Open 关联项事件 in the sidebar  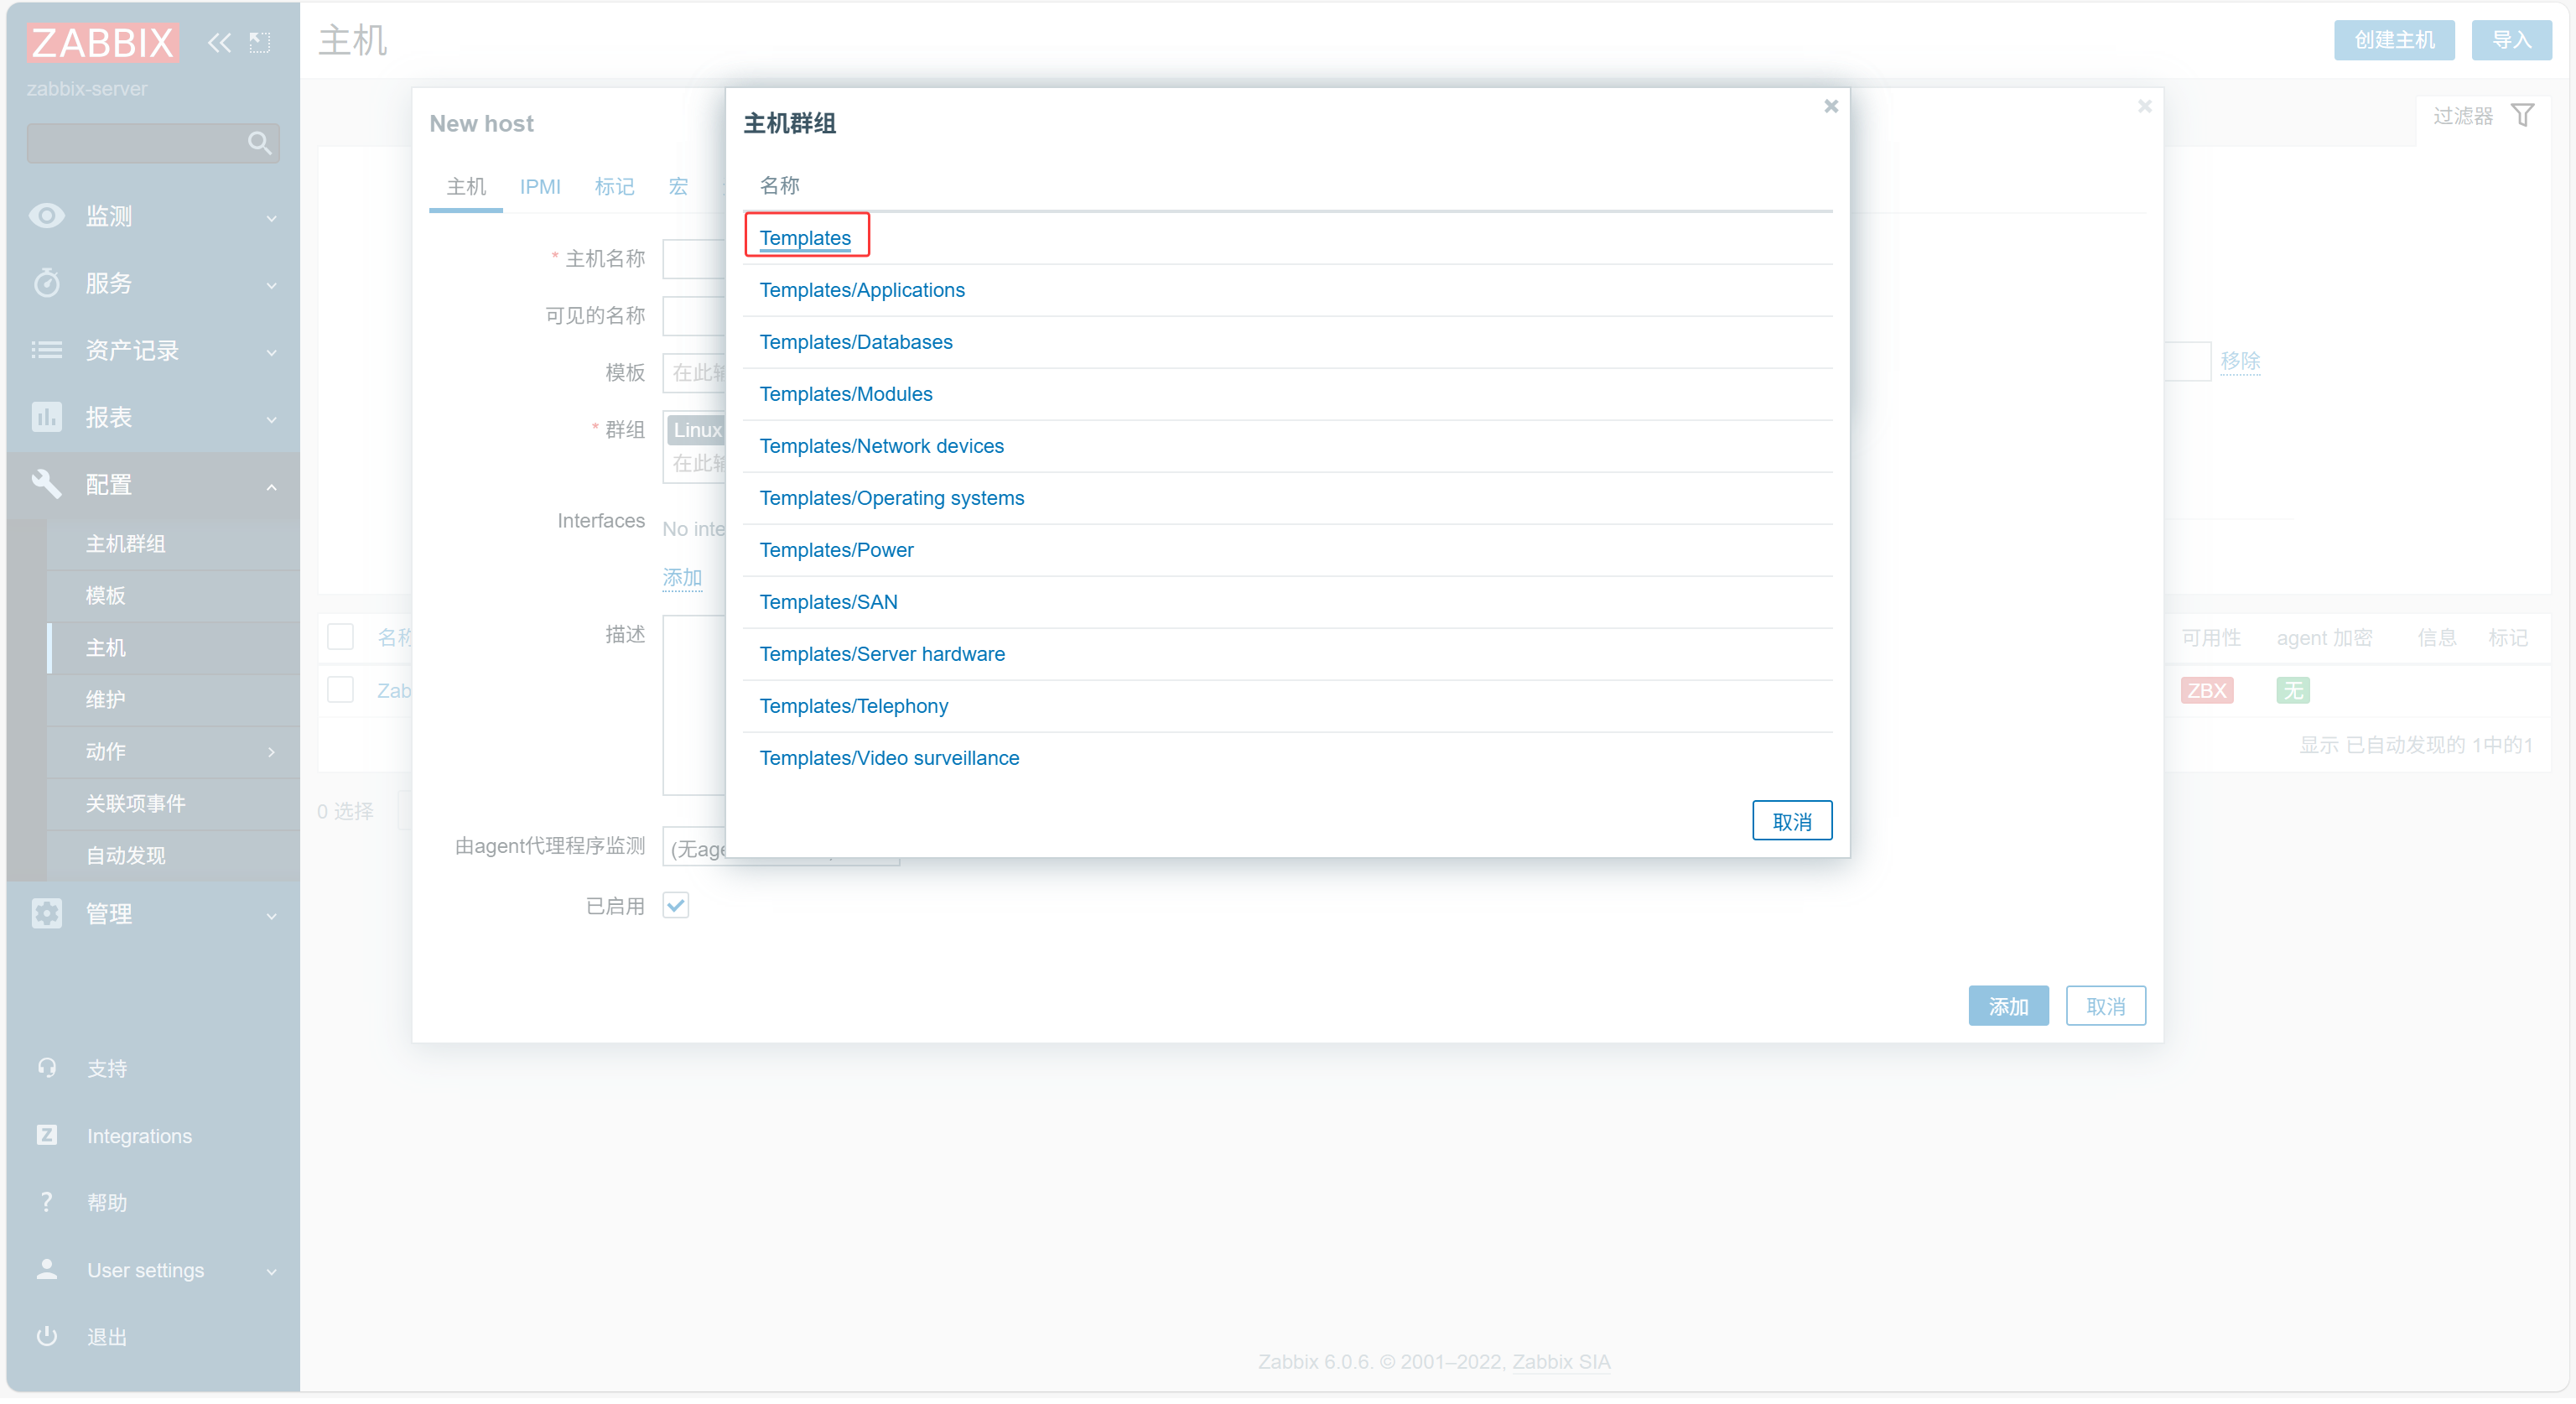tap(136, 804)
